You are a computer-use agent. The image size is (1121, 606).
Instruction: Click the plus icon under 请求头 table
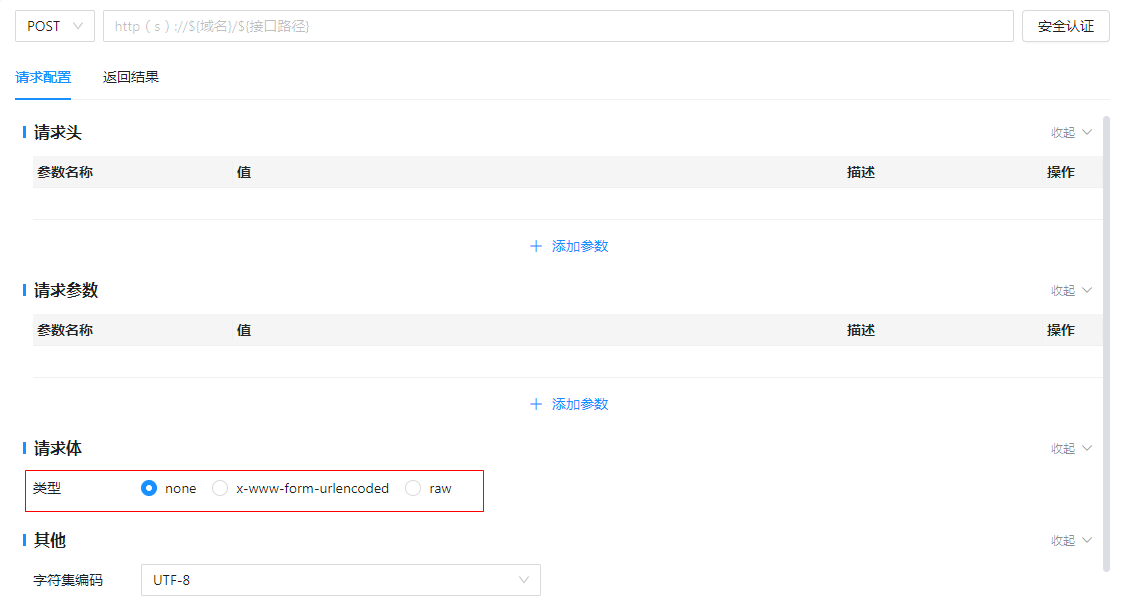click(536, 246)
